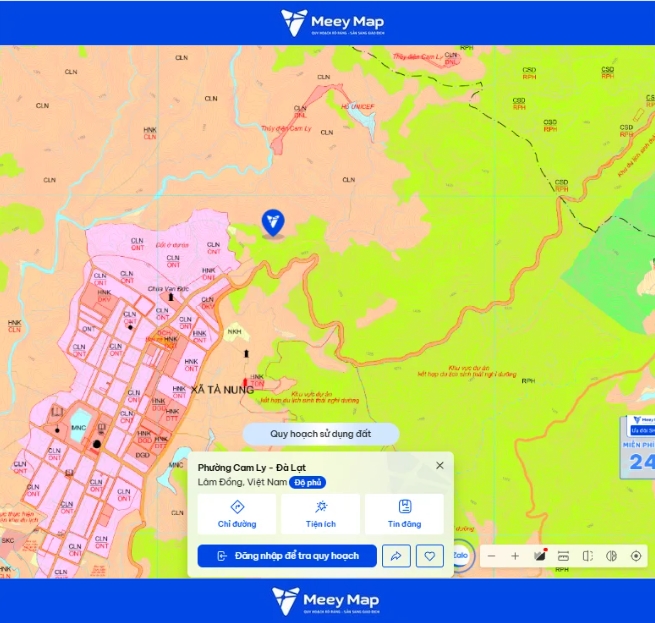655x623 pixels.
Task: Close the Phường Cam Ly info card
Action: (x=440, y=465)
